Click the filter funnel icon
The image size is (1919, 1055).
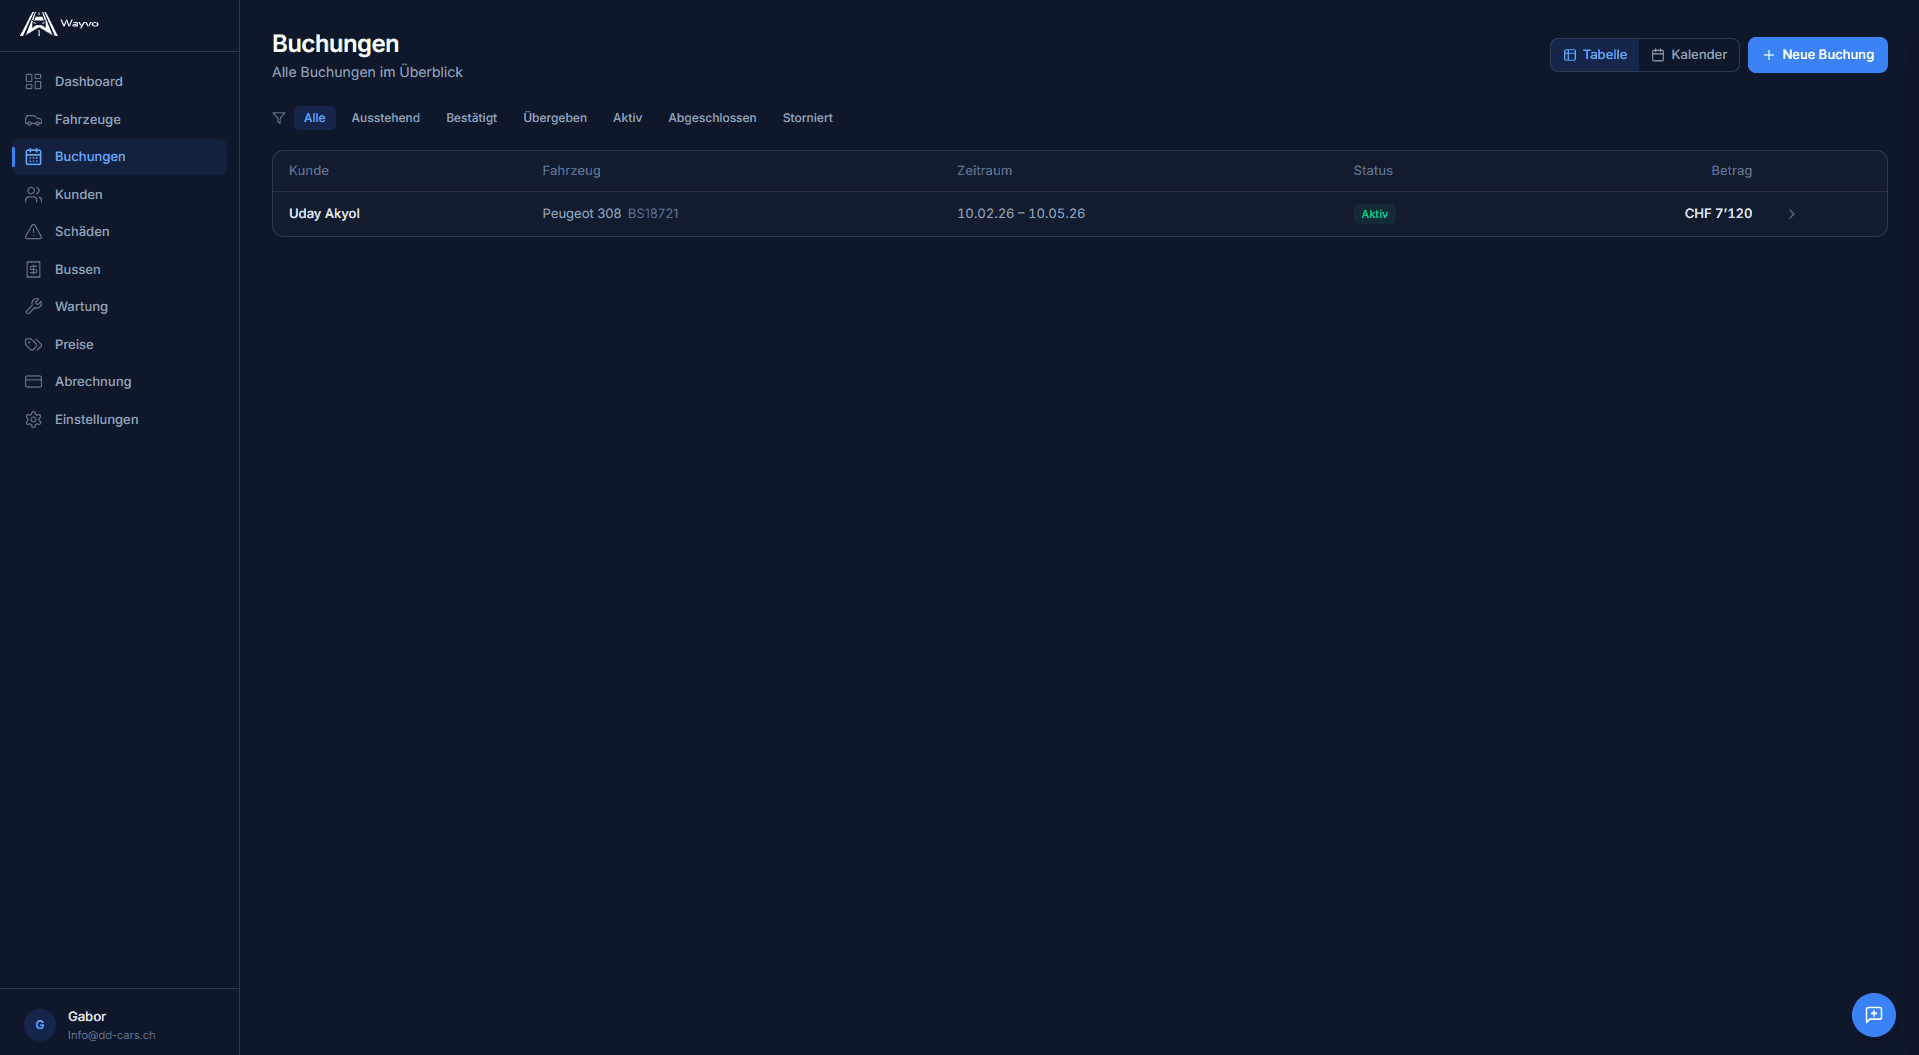coord(279,118)
